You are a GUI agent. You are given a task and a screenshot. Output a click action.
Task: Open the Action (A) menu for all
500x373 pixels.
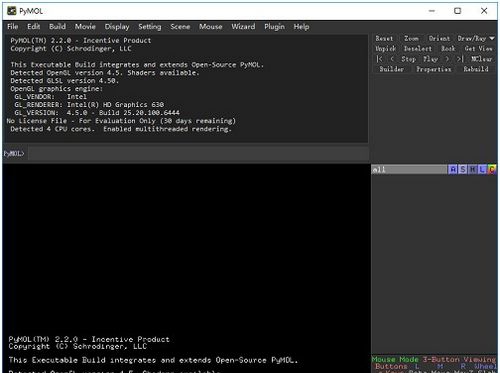tap(453, 170)
